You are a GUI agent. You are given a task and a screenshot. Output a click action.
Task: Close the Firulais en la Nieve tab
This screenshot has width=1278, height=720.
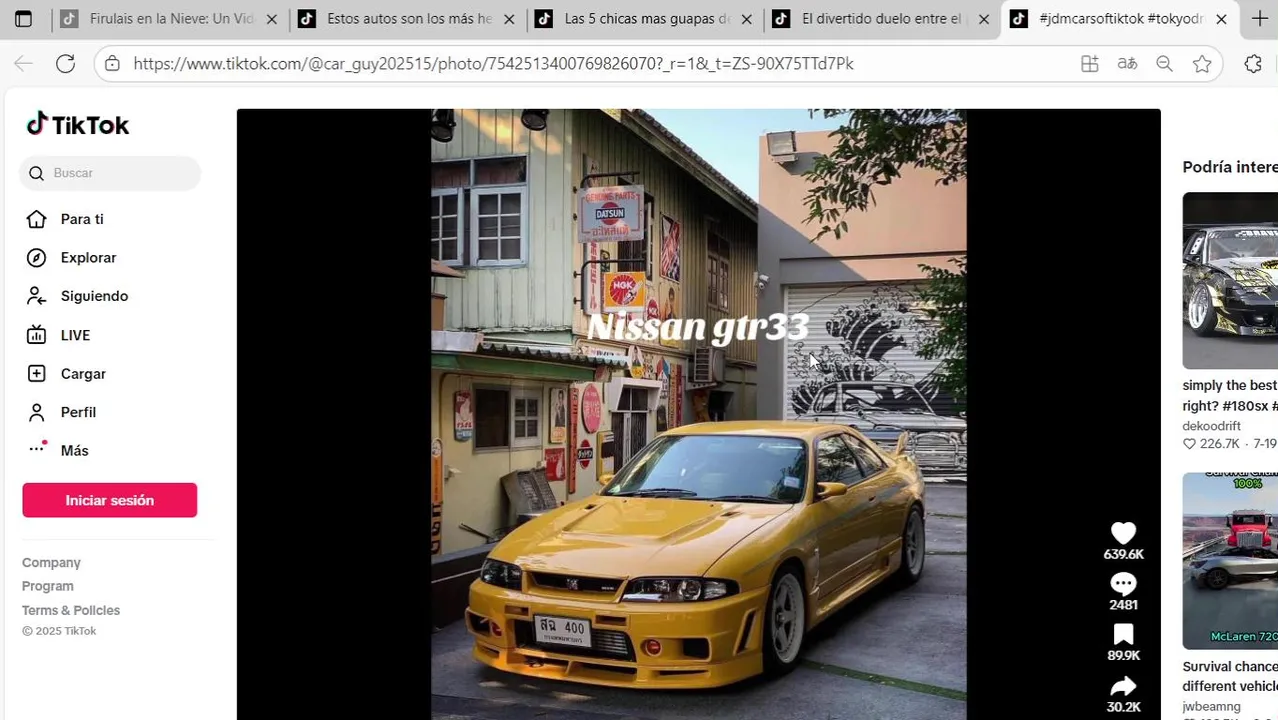(271, 19)
